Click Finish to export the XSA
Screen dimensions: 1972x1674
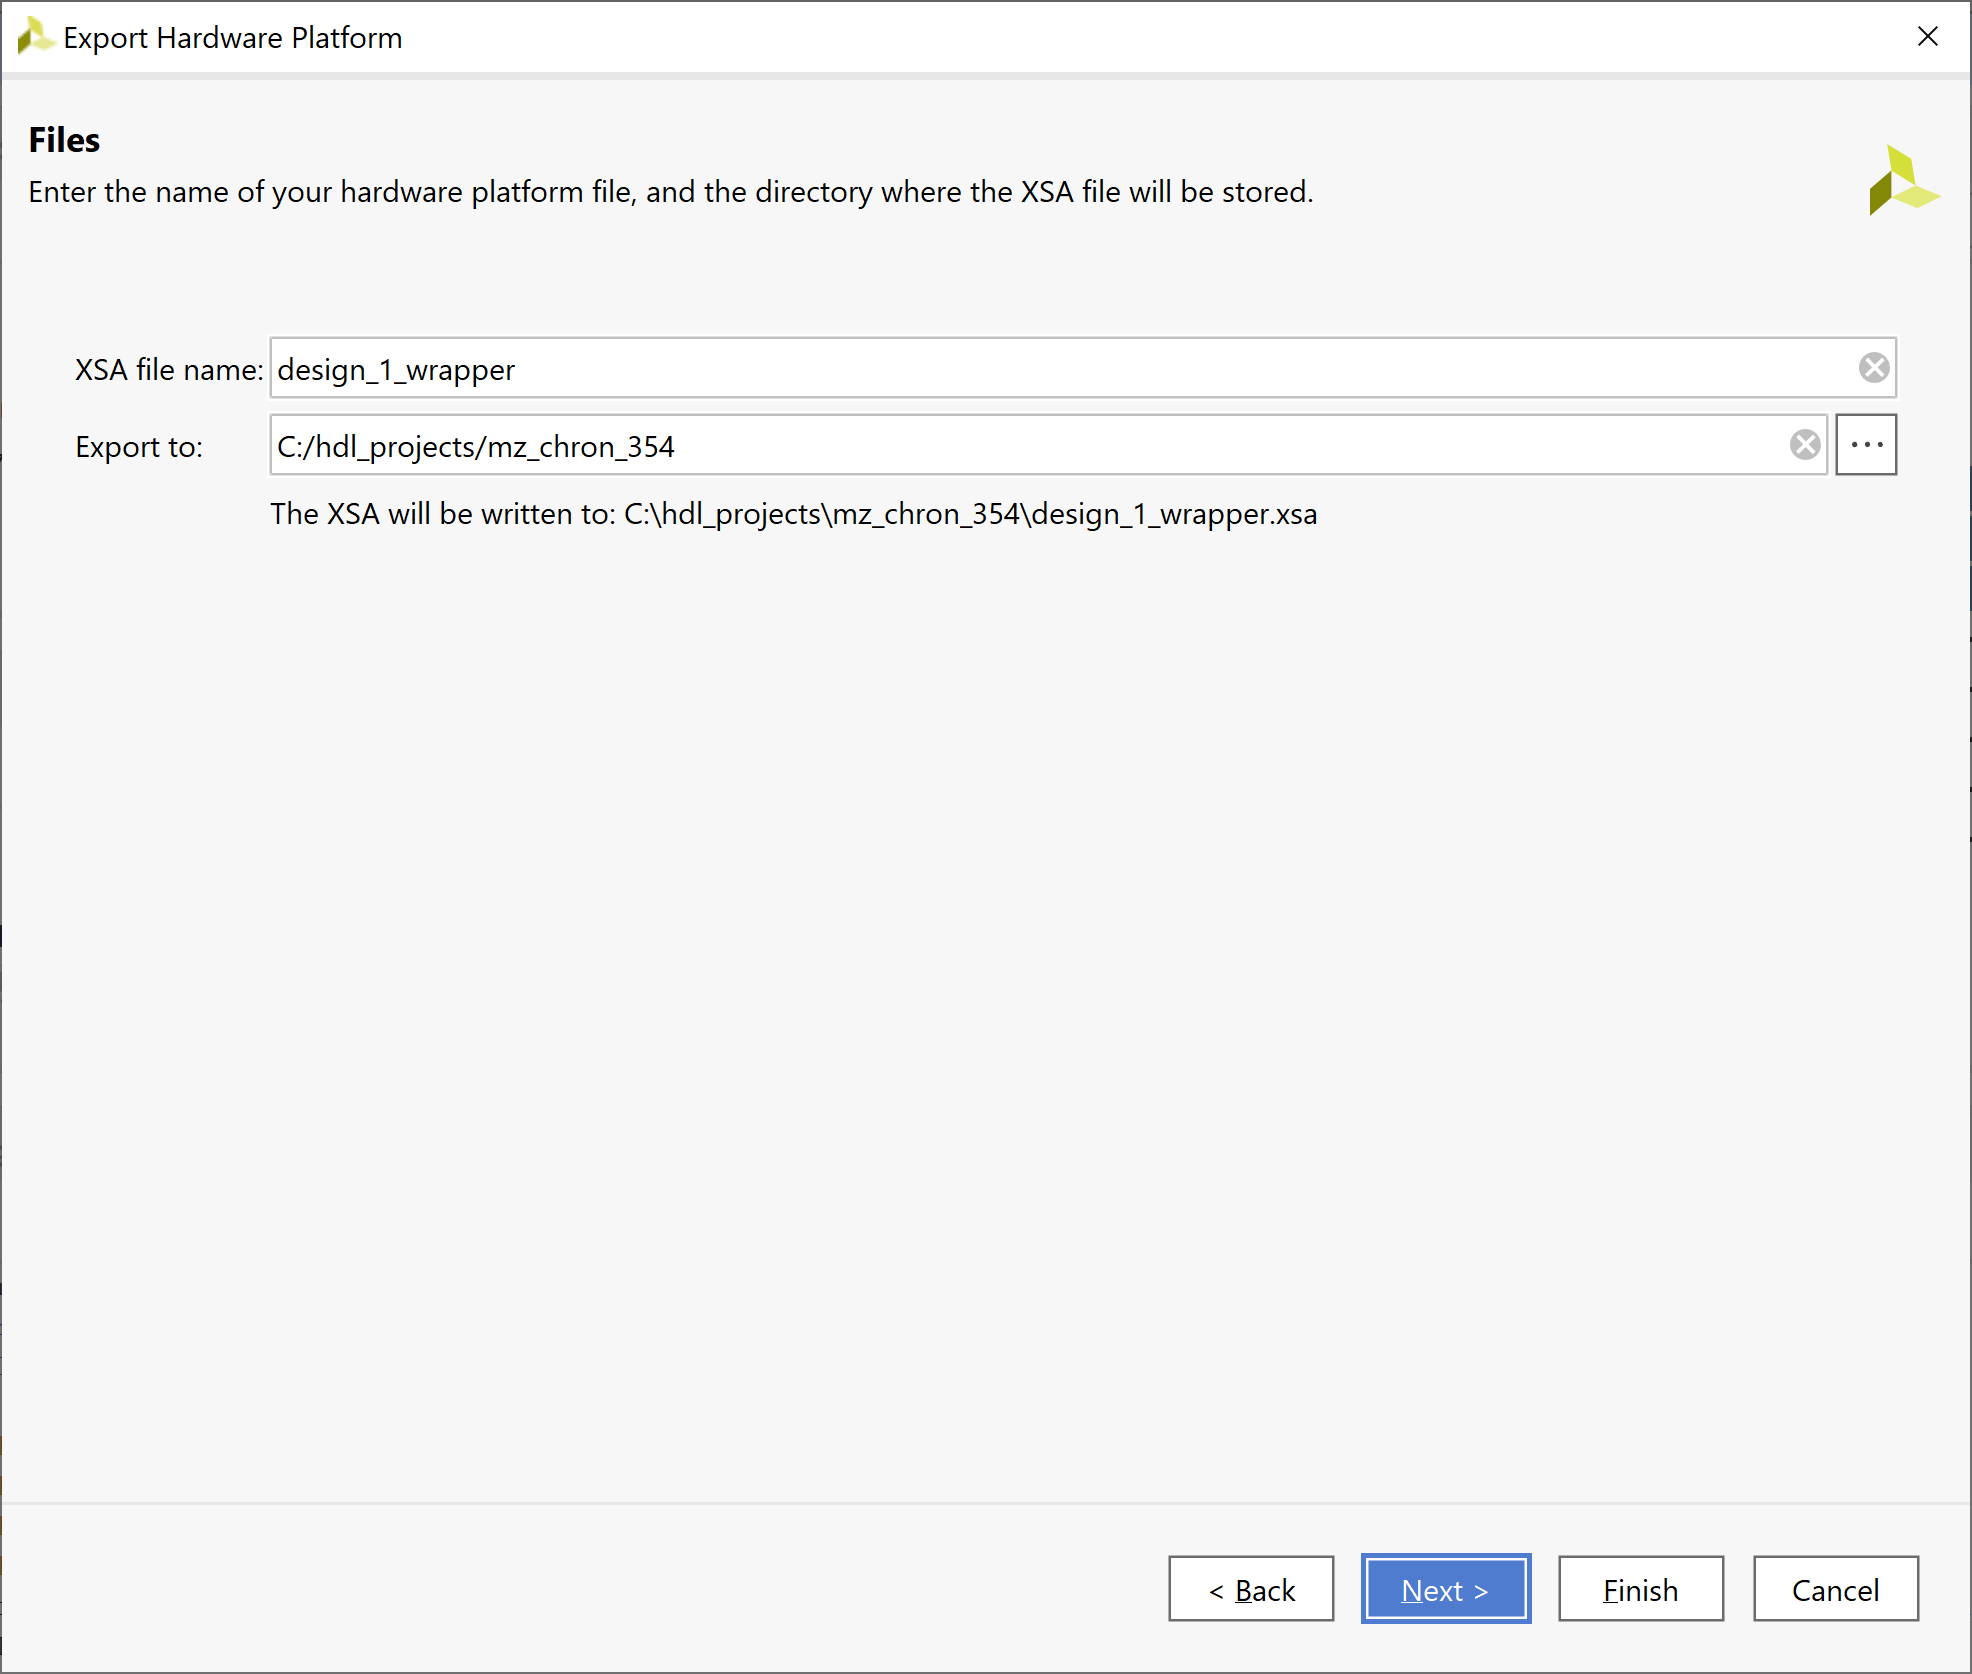(x=1639, y=1589)
